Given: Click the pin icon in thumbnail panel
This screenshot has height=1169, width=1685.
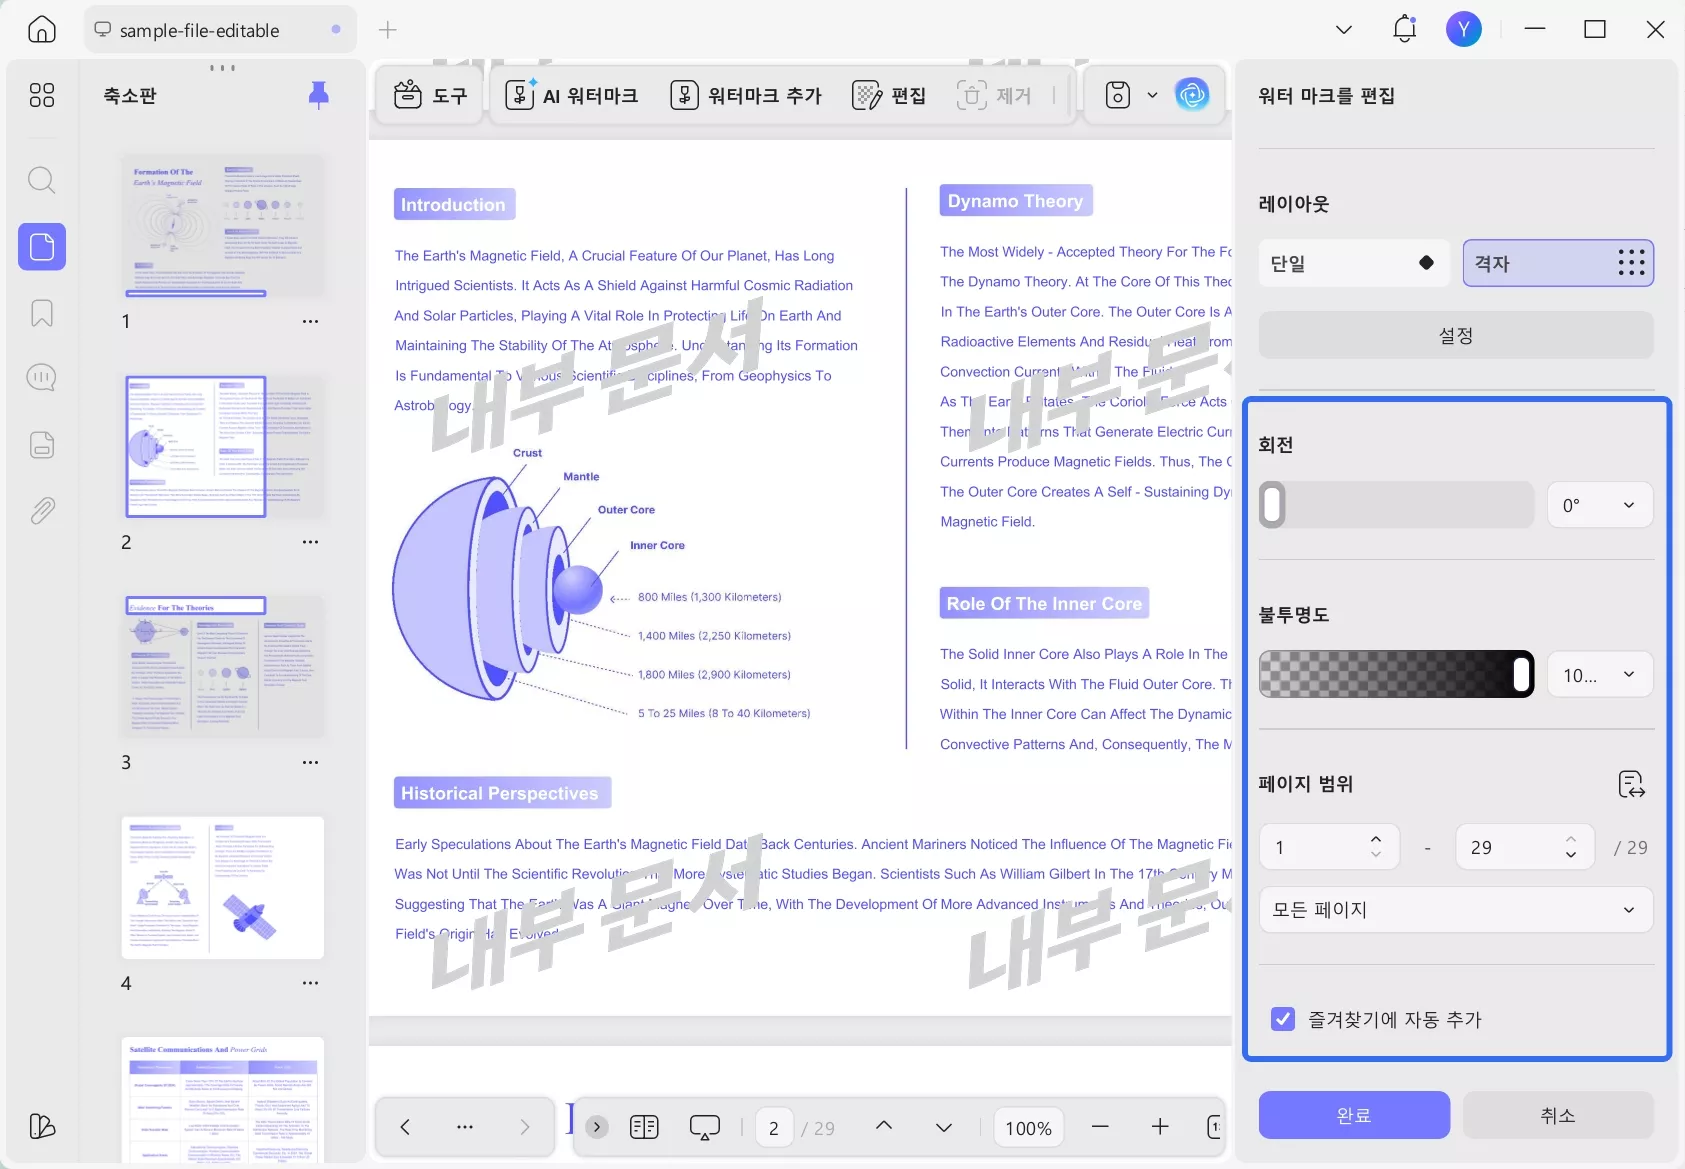Looking at the screenshot, I should pyautogui.click(x=318, y=95).
